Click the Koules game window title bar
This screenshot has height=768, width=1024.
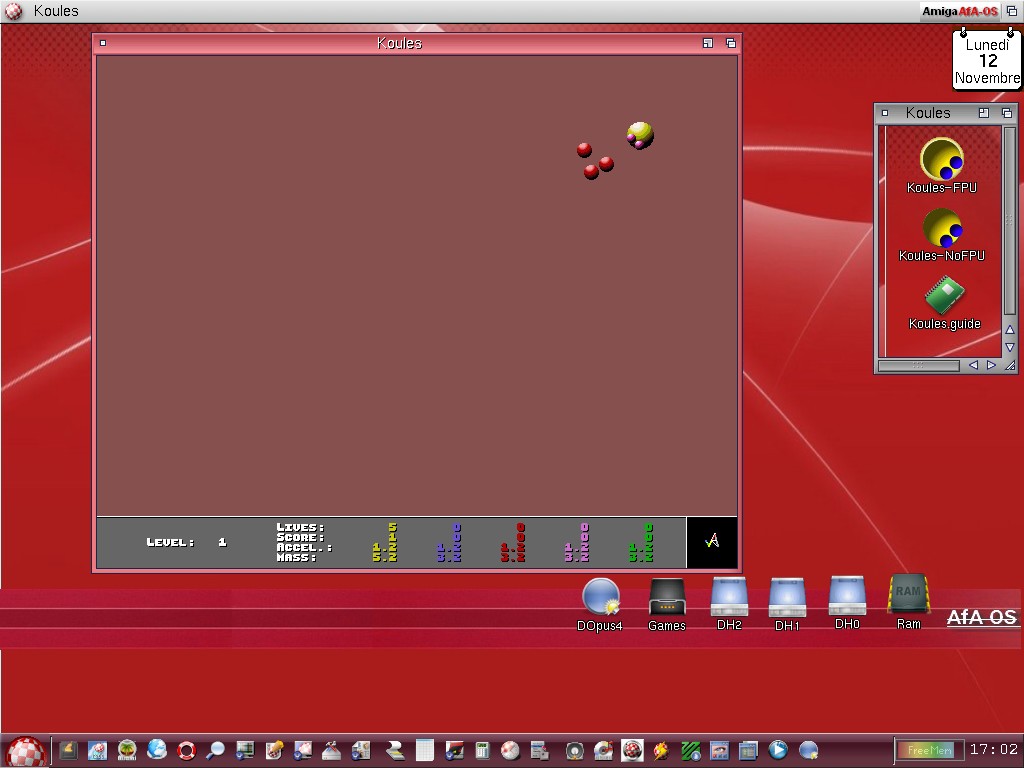[x=400, y=43]
